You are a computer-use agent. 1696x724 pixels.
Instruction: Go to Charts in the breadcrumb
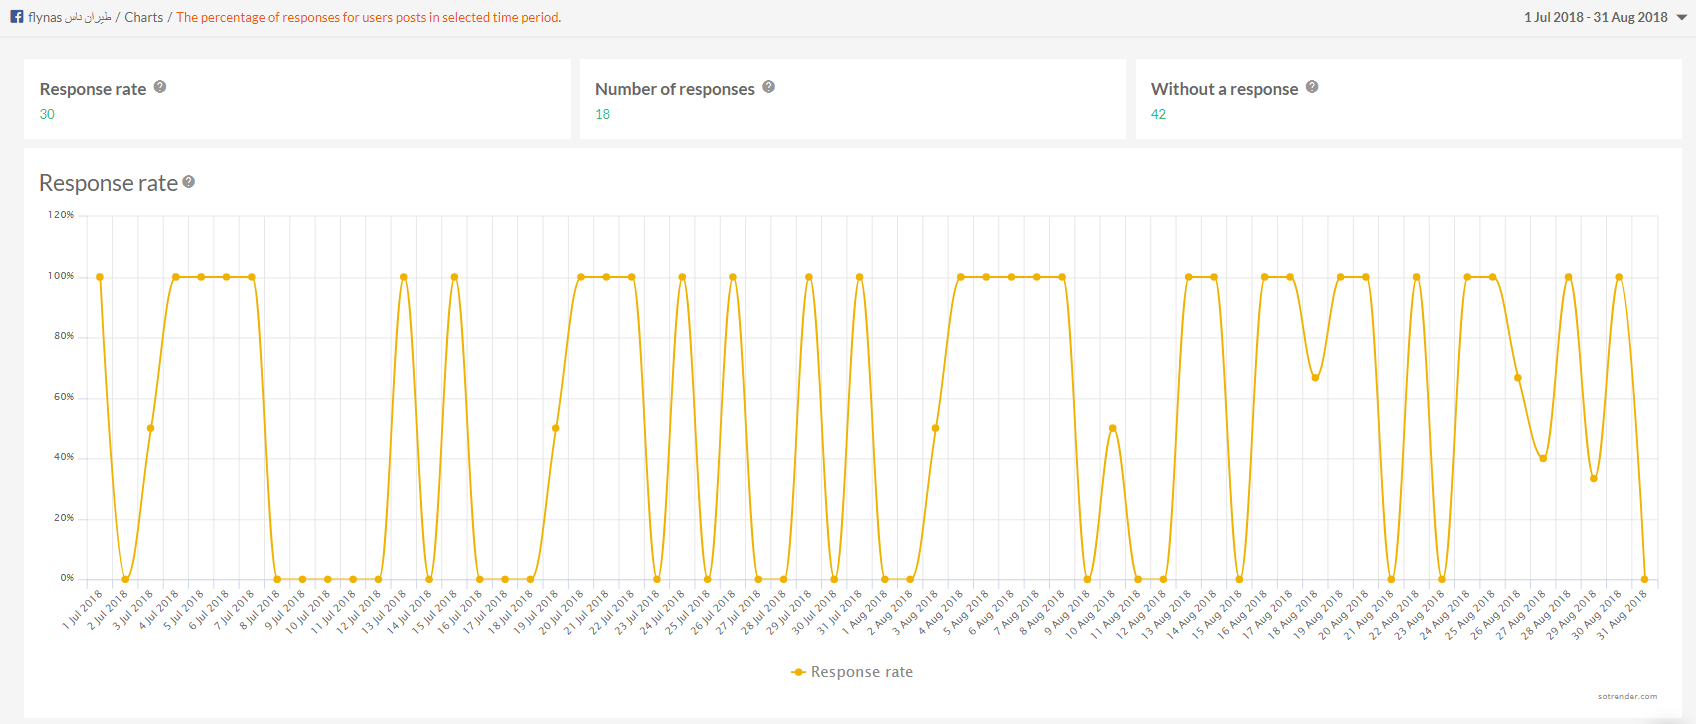(143, 17)
